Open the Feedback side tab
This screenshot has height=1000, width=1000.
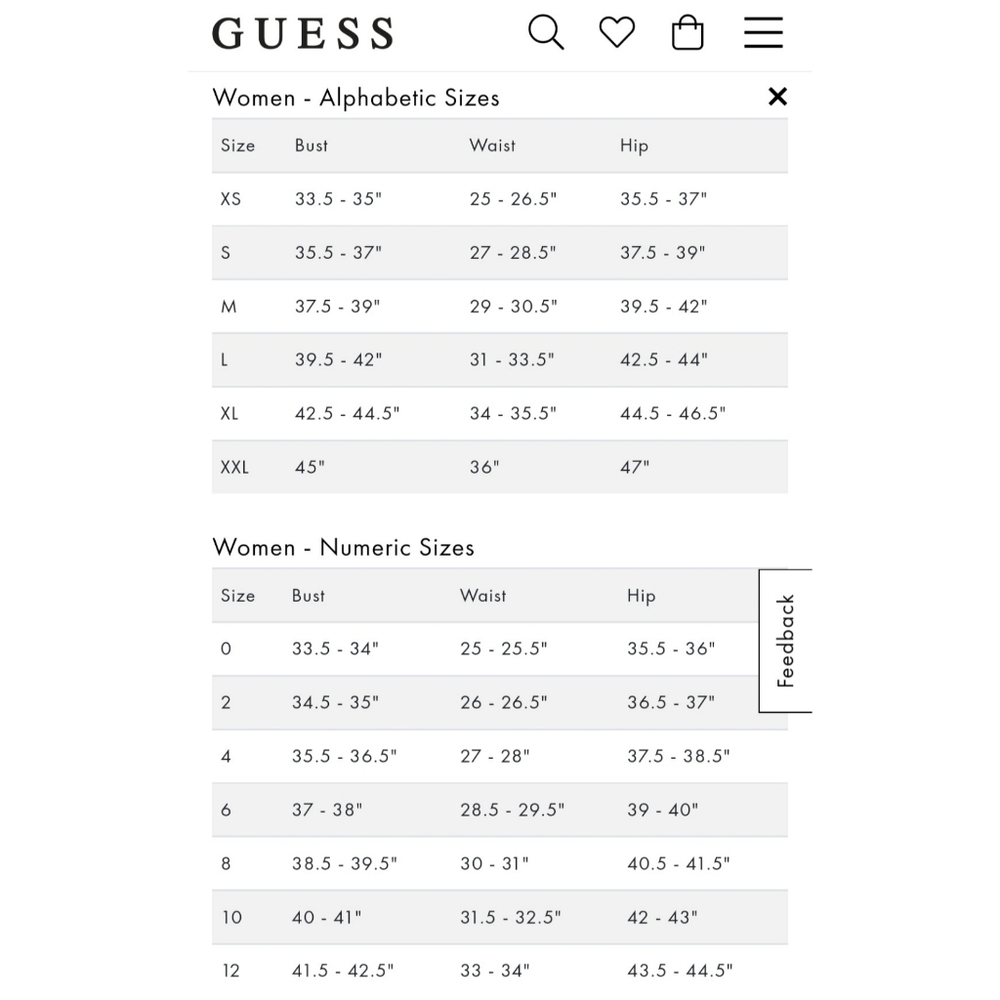(x=787, y=640)
